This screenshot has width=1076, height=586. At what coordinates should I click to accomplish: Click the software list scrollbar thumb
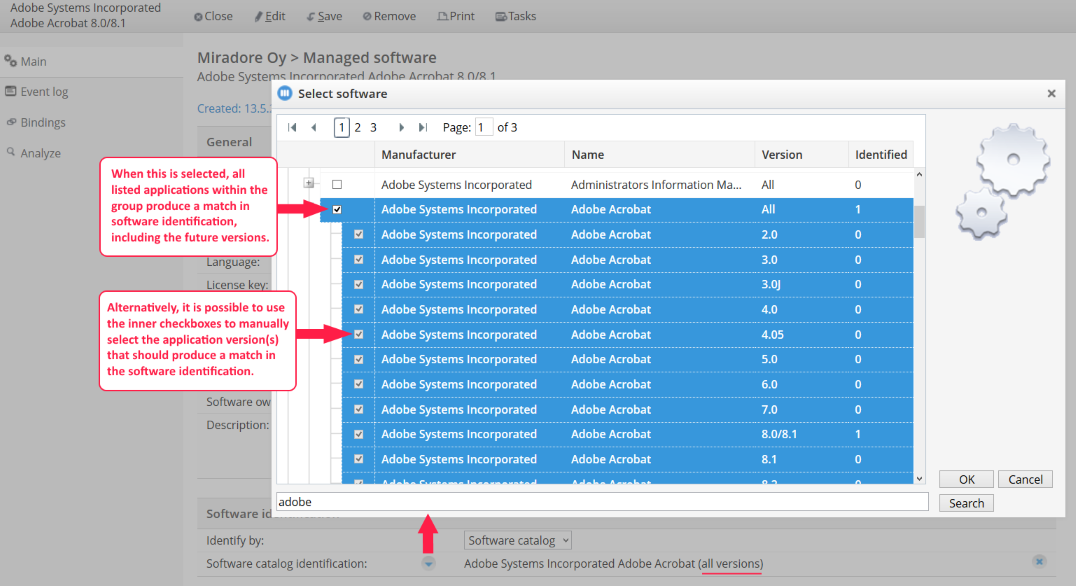[920, 222]
